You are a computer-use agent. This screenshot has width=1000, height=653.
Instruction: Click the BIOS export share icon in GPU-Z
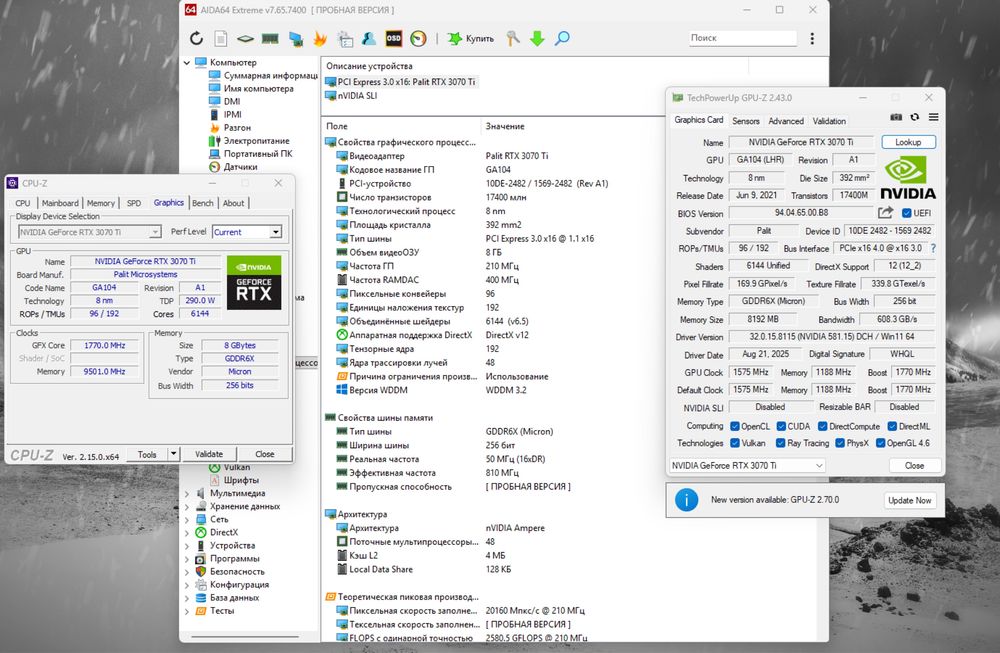(x=885, y=213)
